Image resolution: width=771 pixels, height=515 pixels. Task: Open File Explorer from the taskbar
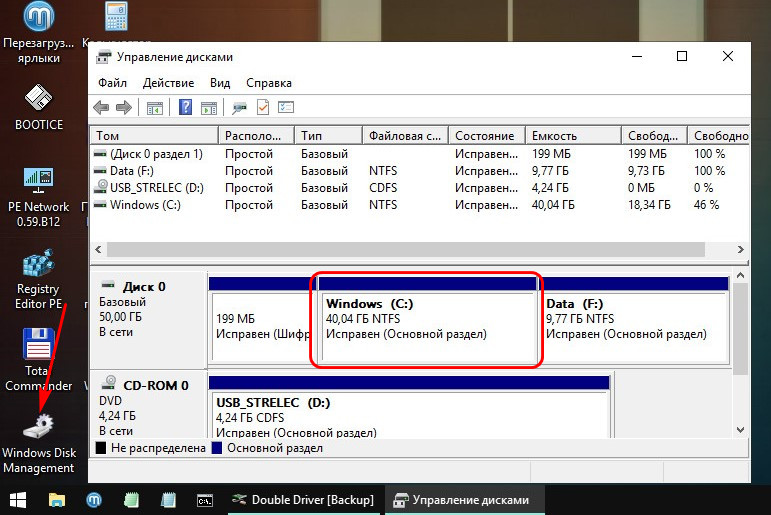(57, 500)
